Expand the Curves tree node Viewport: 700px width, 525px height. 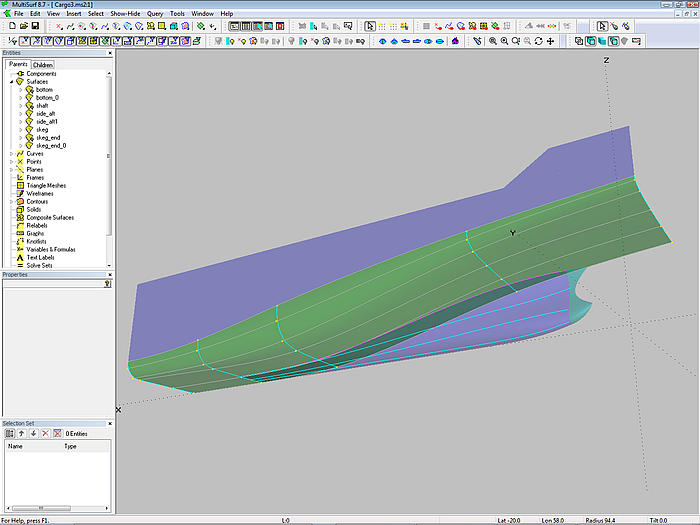(x=12, y=154)
